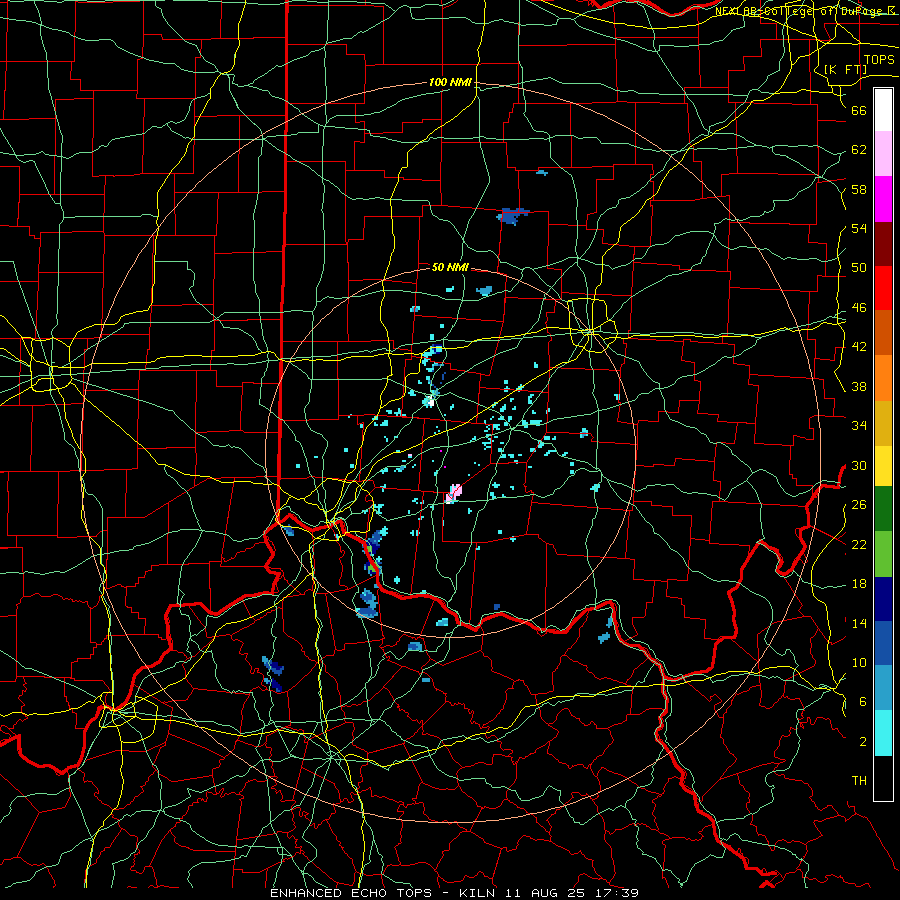
Task: Select the light pink legend swatch
Action: [x=883, y=154]
